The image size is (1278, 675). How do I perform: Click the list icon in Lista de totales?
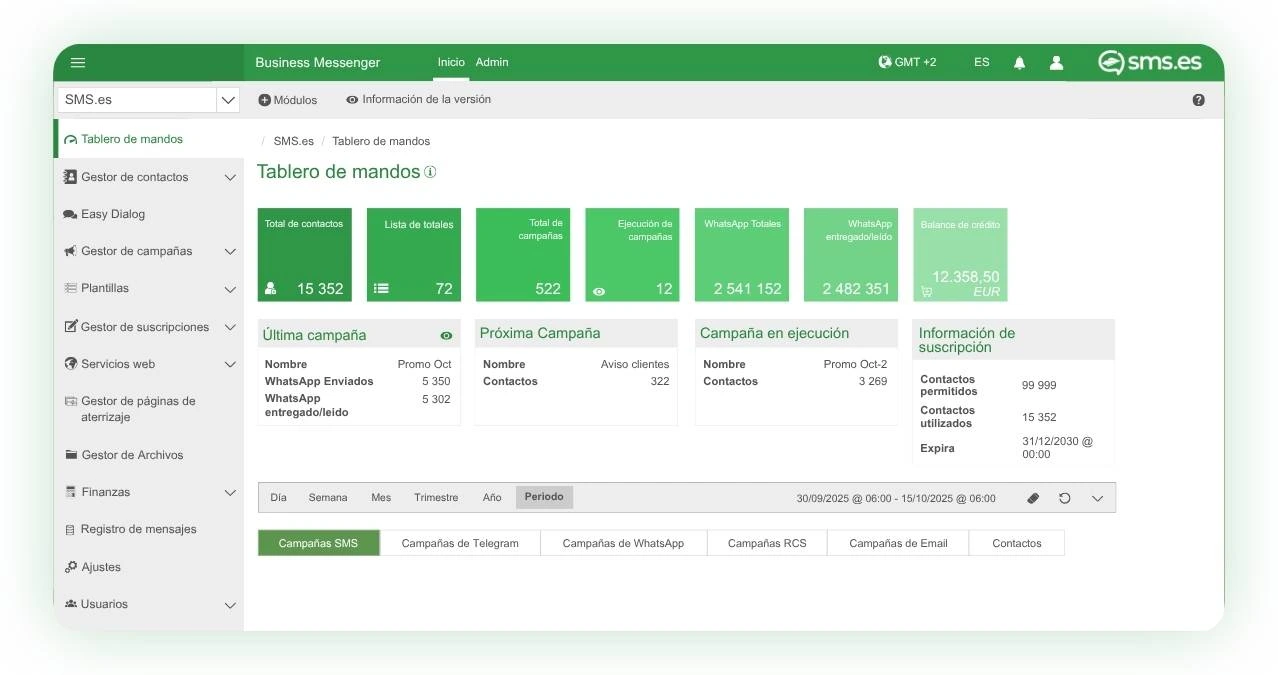pos(381,289)
